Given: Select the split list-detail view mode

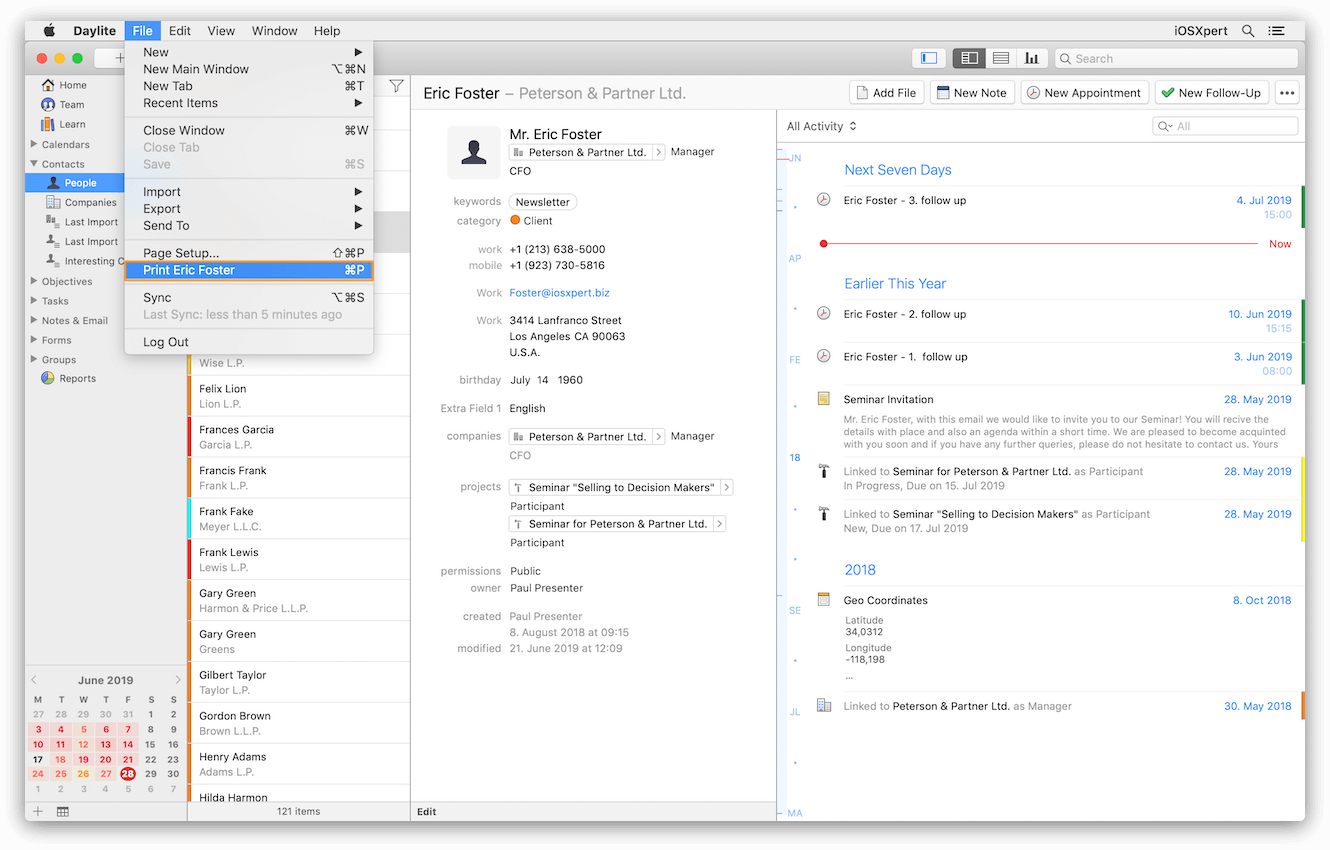Looking at the screenshot, I should 969,58.
